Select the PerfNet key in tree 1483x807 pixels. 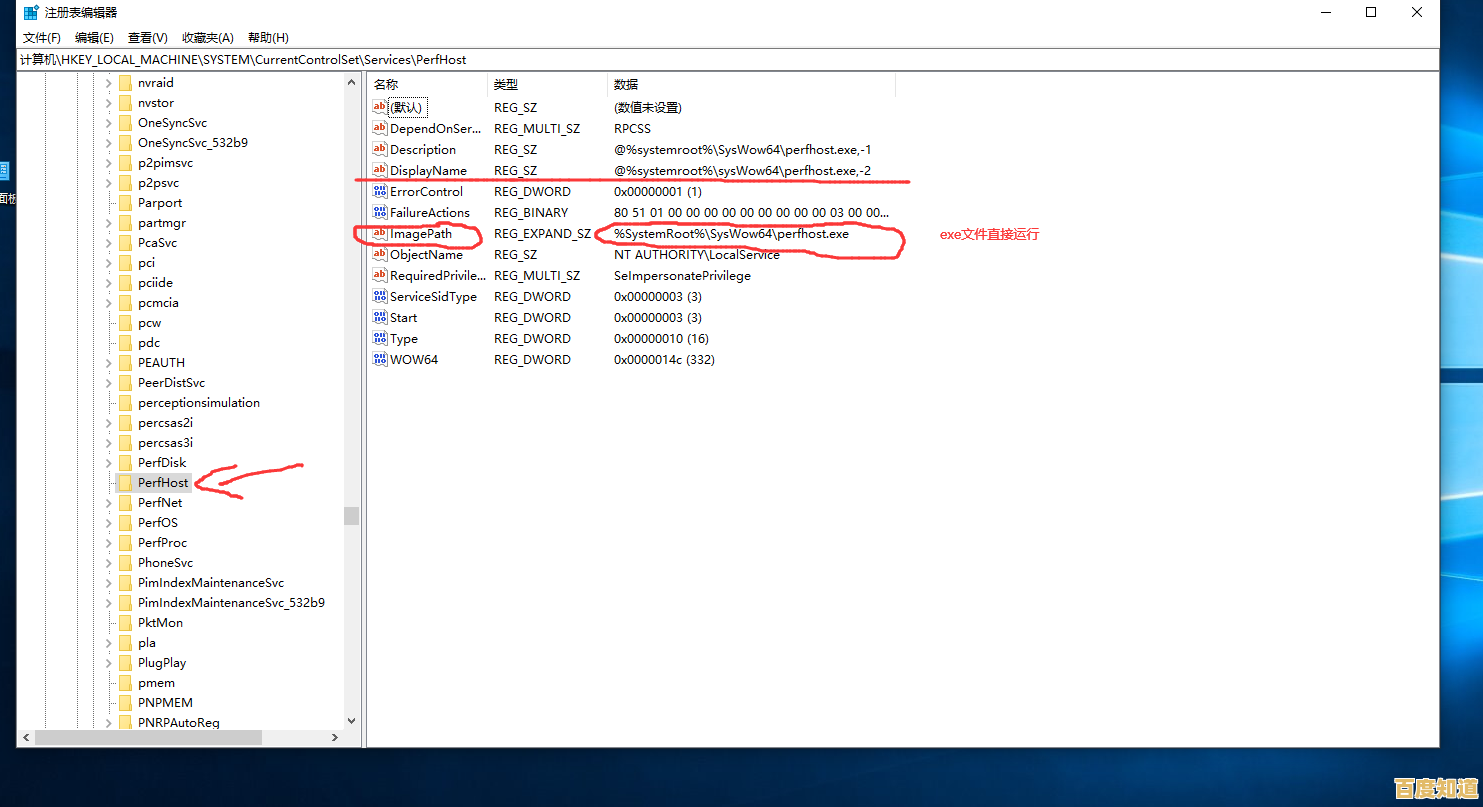tap(160, 503)
